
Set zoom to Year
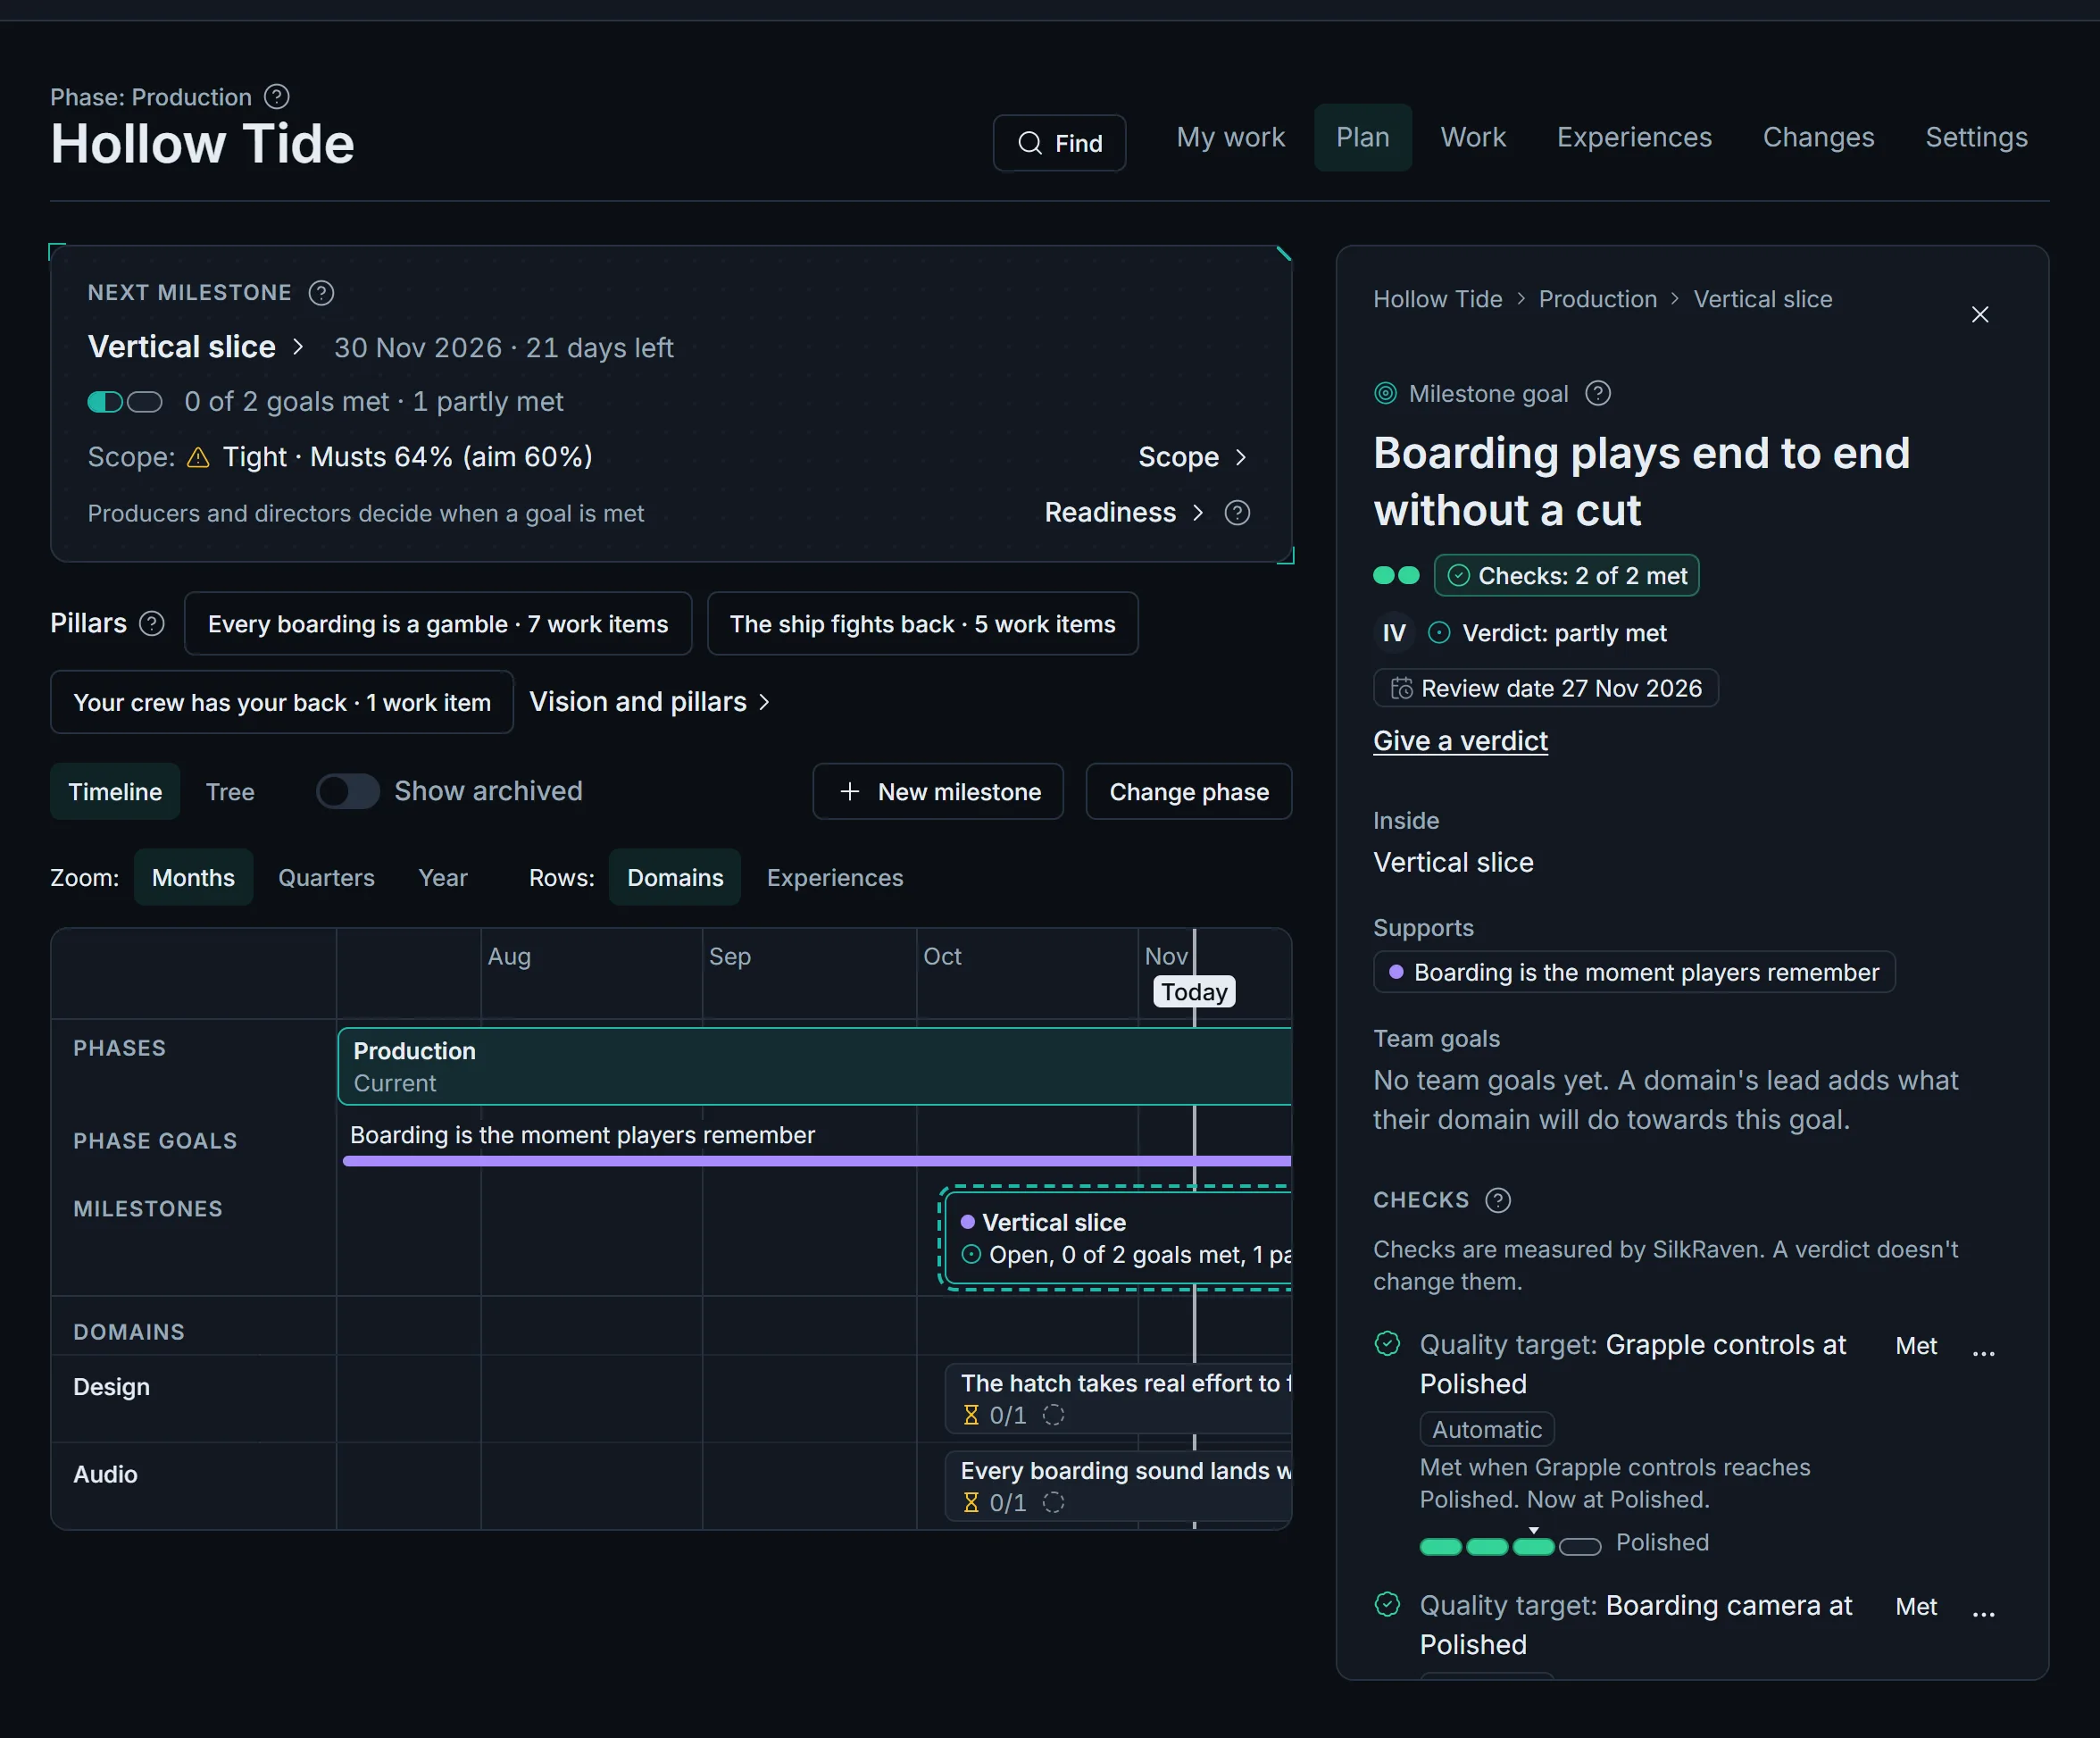pyautogui.click(x=442, y=878)
